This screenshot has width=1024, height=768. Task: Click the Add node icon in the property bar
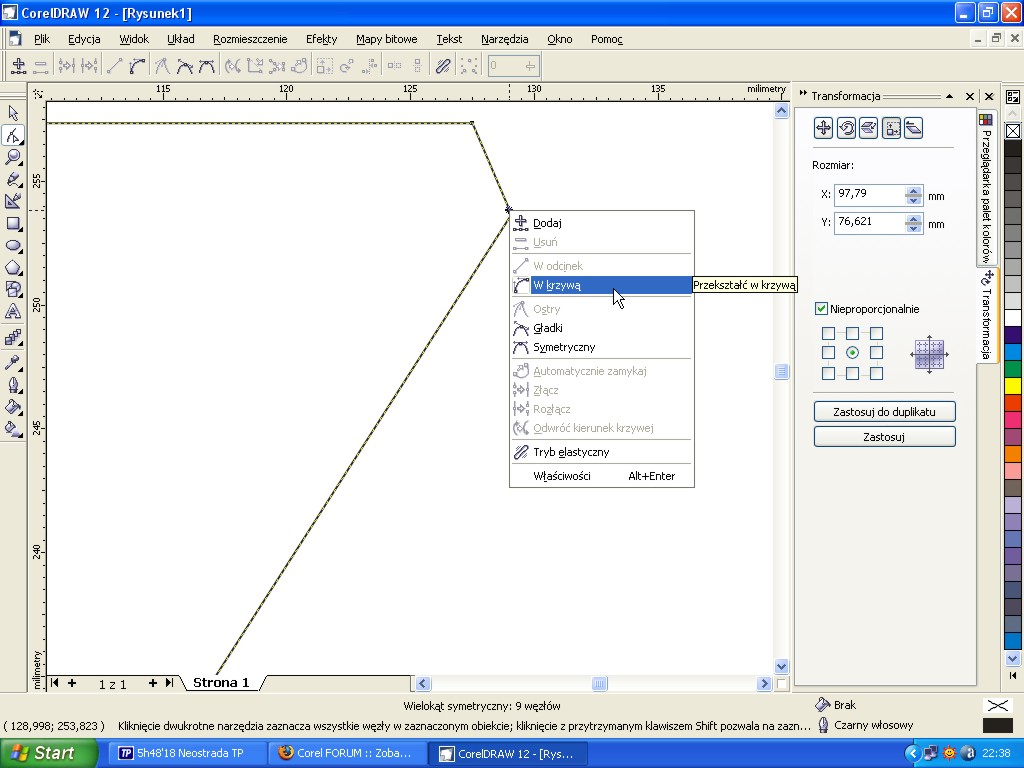(18, 66)
